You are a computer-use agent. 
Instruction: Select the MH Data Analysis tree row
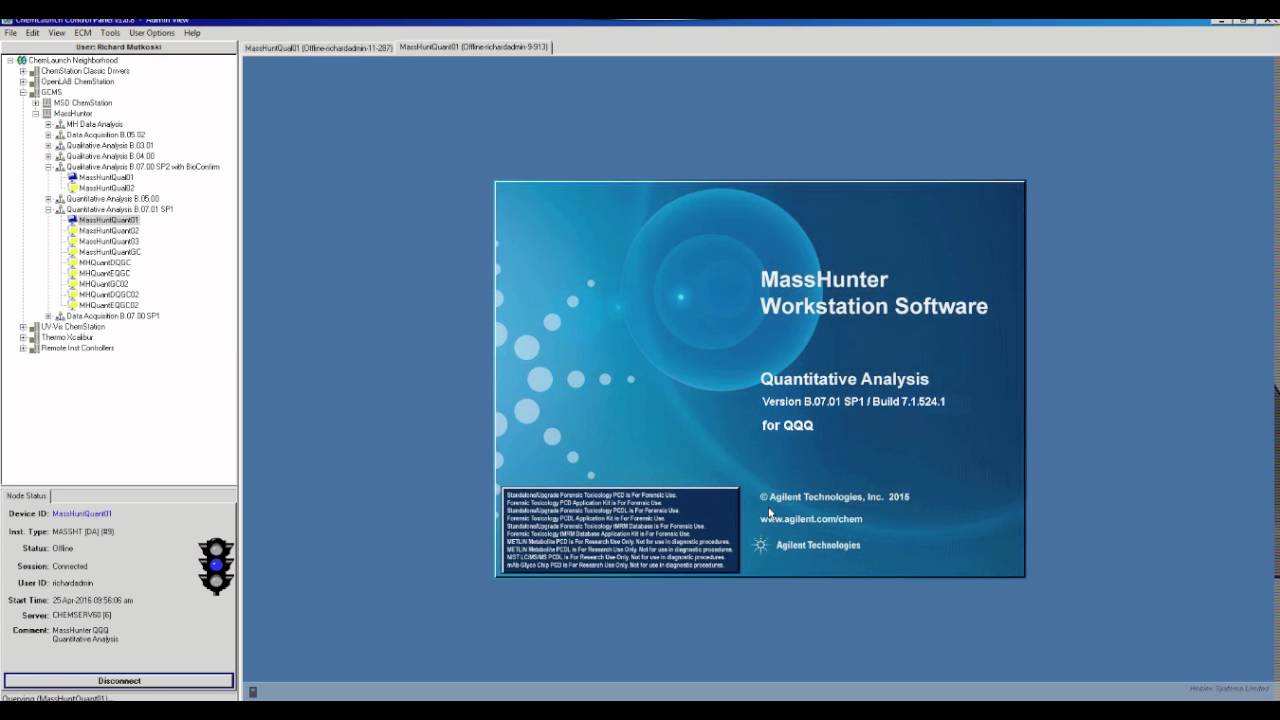pos(95,124)
